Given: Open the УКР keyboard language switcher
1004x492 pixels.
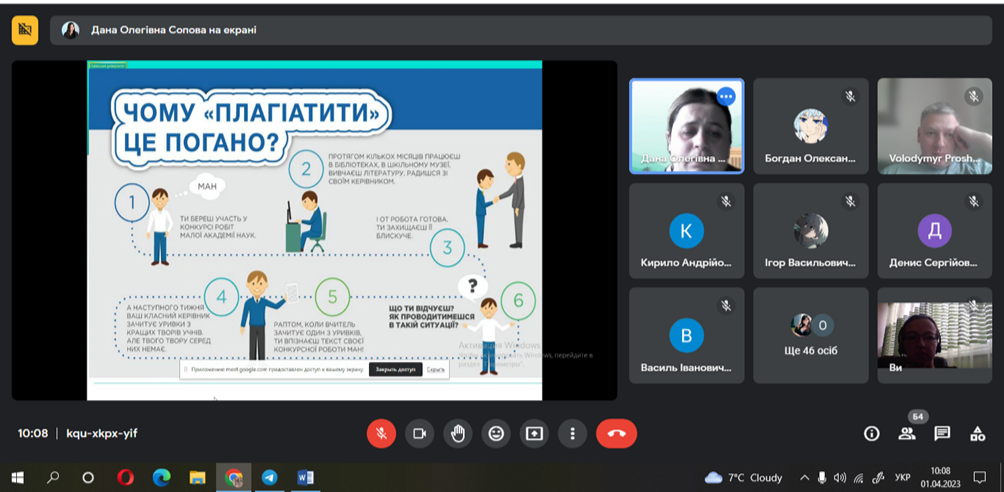Looking at the screenshot, I should (902, 477).
